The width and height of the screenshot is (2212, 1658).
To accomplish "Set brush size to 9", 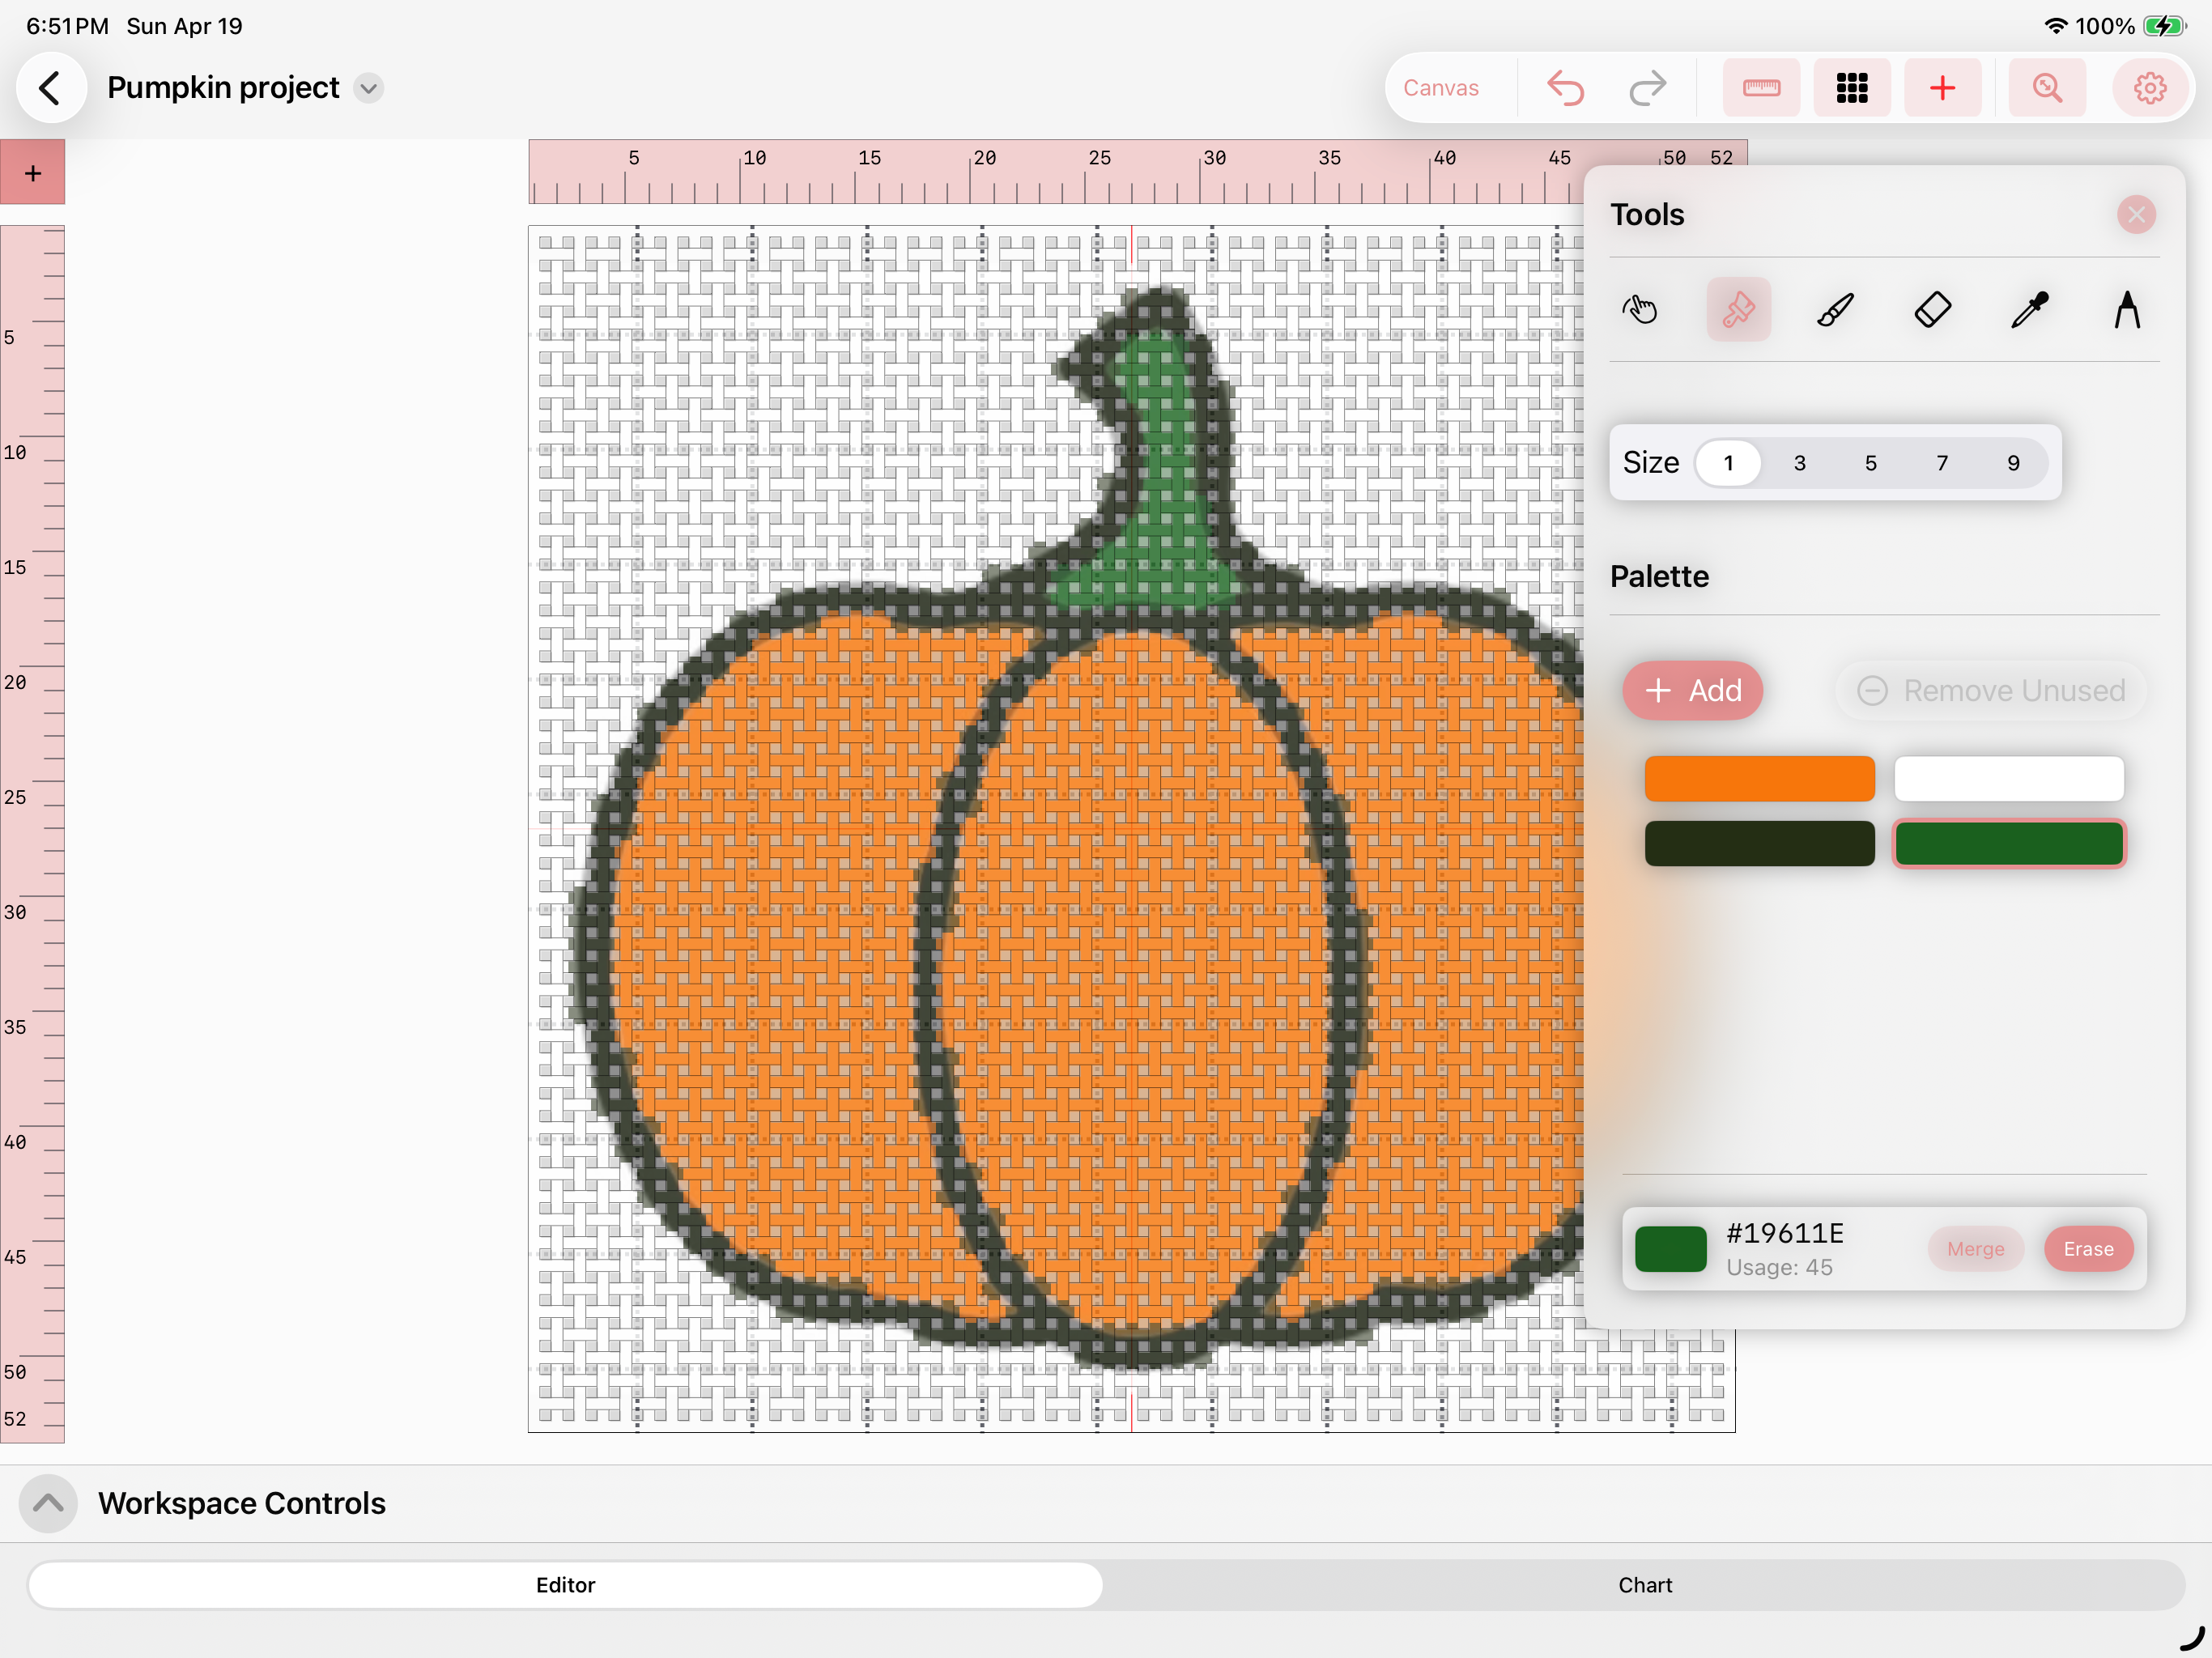I will coord(2013,463).
